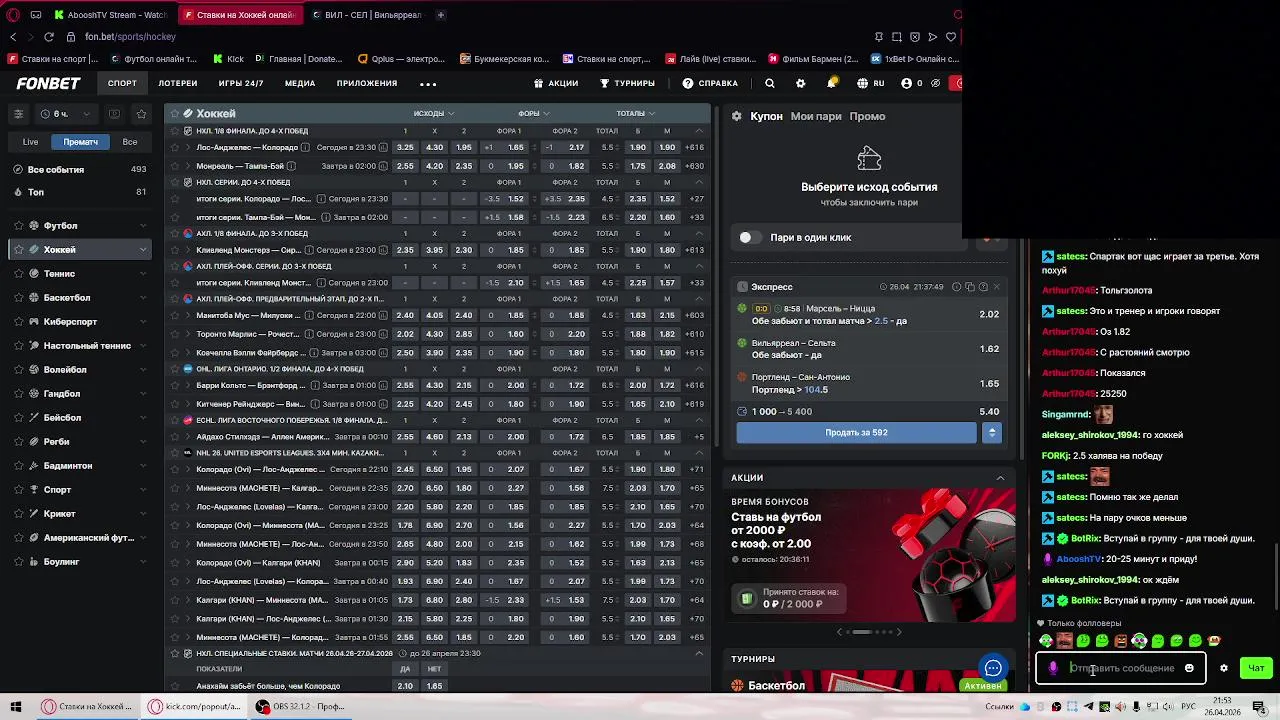Click the FONBET logo

48,83
